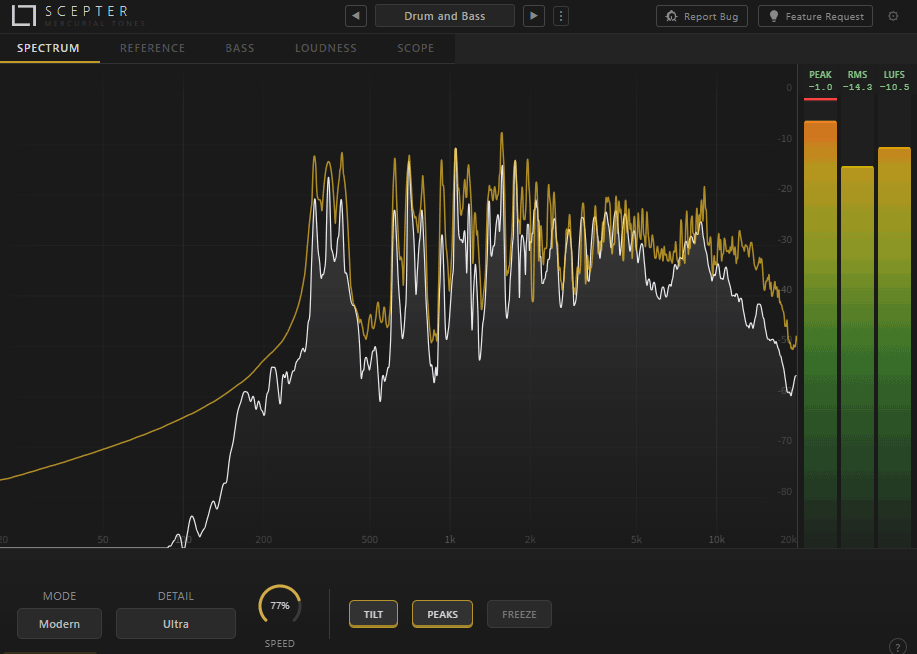Enable FREEZE on the spectrum

[519, 614]
